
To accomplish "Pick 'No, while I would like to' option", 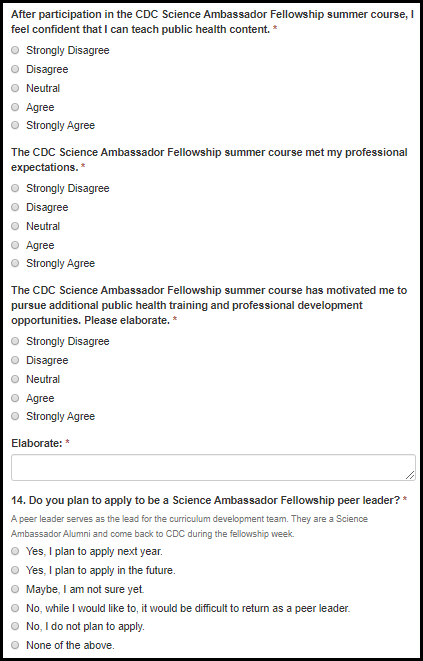I will [15, 608].
